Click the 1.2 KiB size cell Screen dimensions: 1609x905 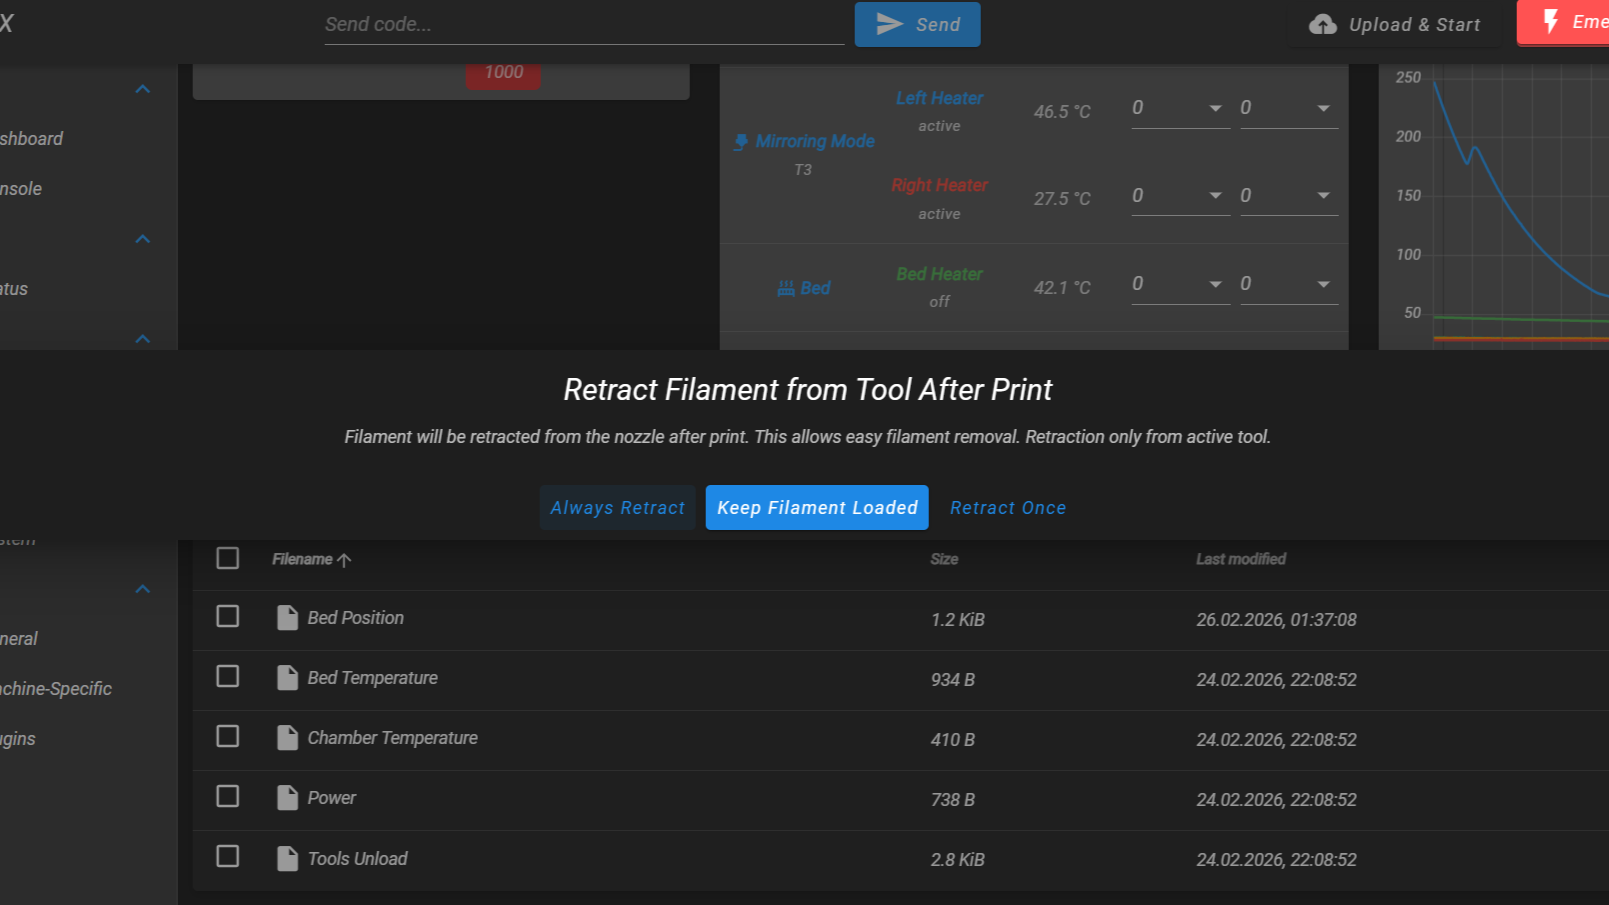958,620
